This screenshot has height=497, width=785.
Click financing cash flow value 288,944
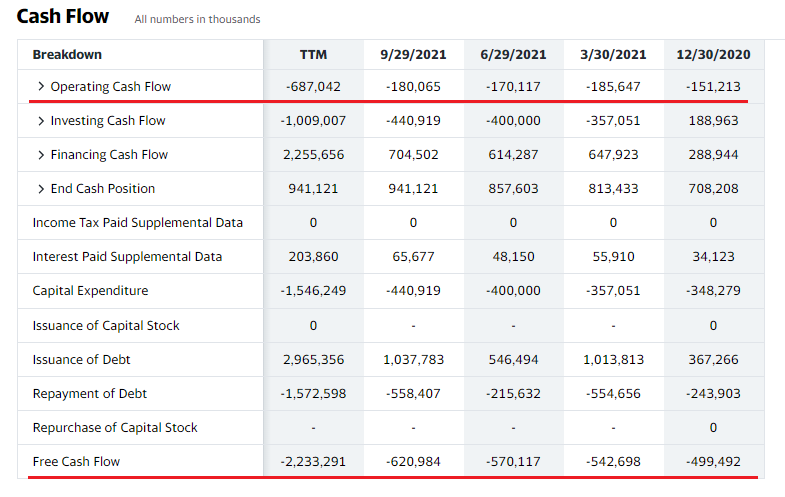point(713,155)
